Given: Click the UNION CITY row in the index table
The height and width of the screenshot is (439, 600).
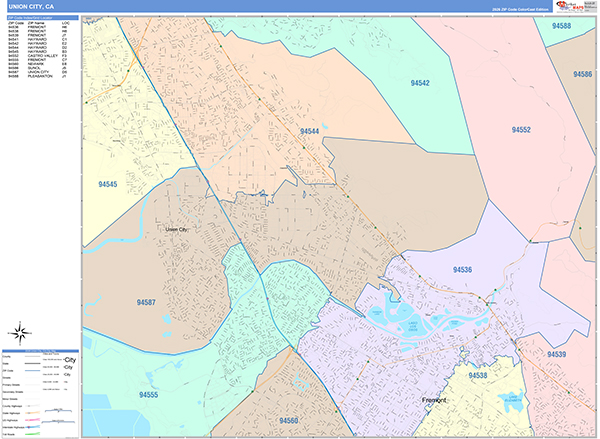Looking at the screenshot, I should click(x=38, y=72).
